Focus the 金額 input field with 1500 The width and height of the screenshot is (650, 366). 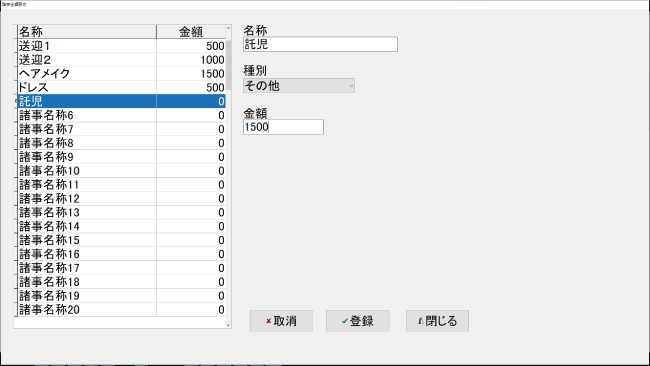coord(283,127)
